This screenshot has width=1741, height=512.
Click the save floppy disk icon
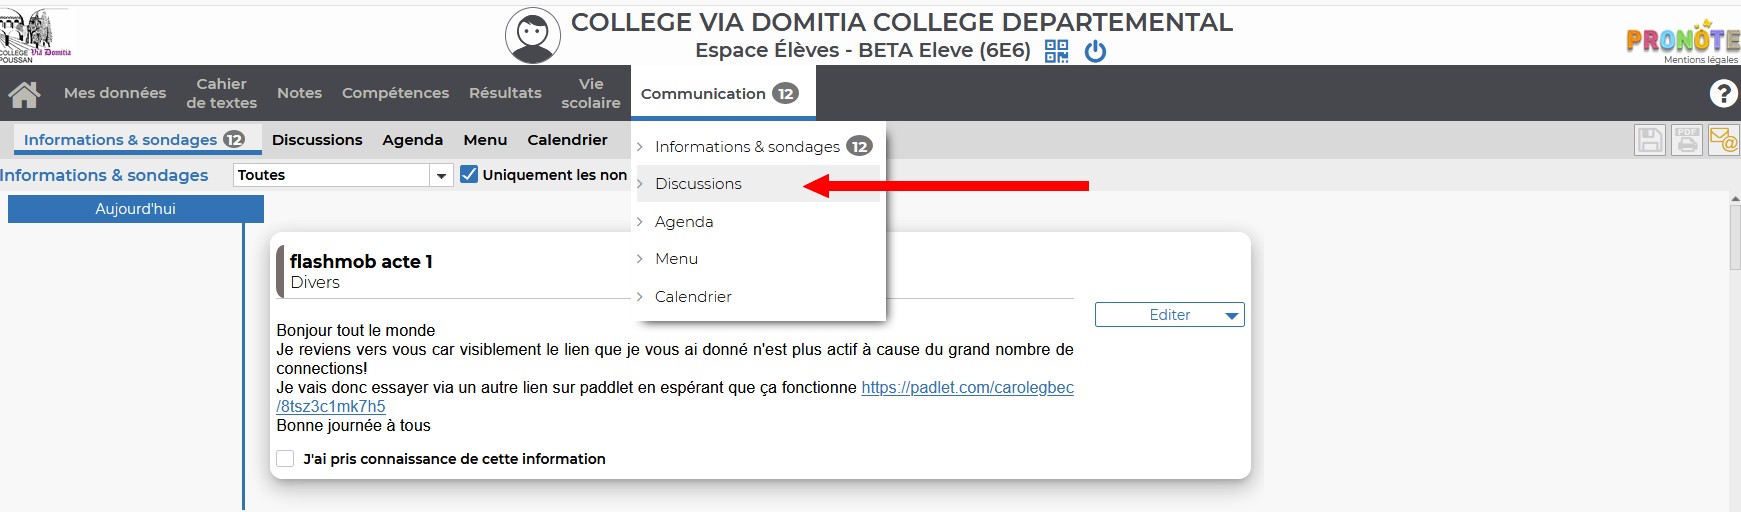pos(1650,140)
